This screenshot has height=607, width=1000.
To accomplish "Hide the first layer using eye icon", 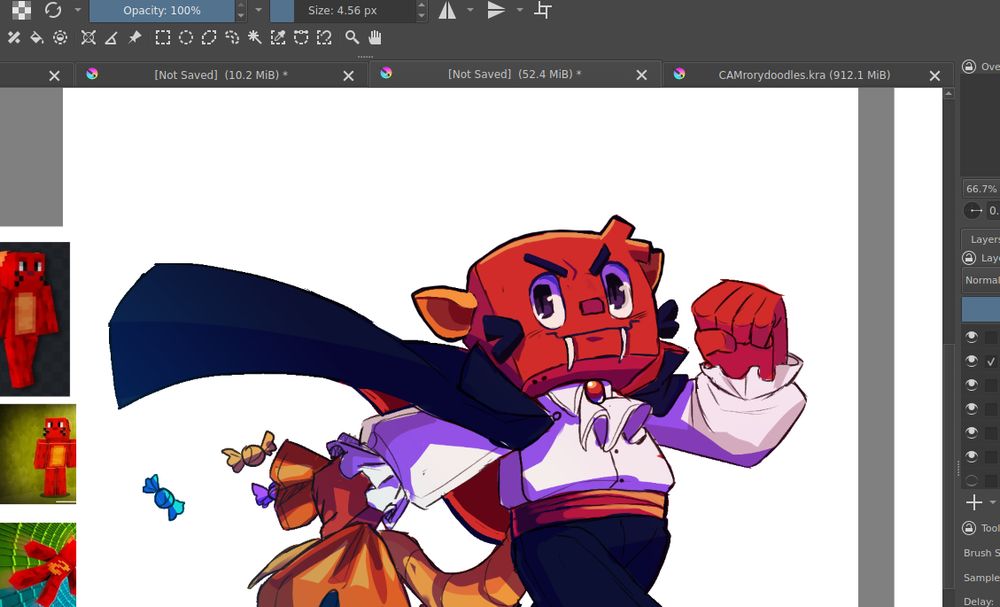I will pos(971,337).
